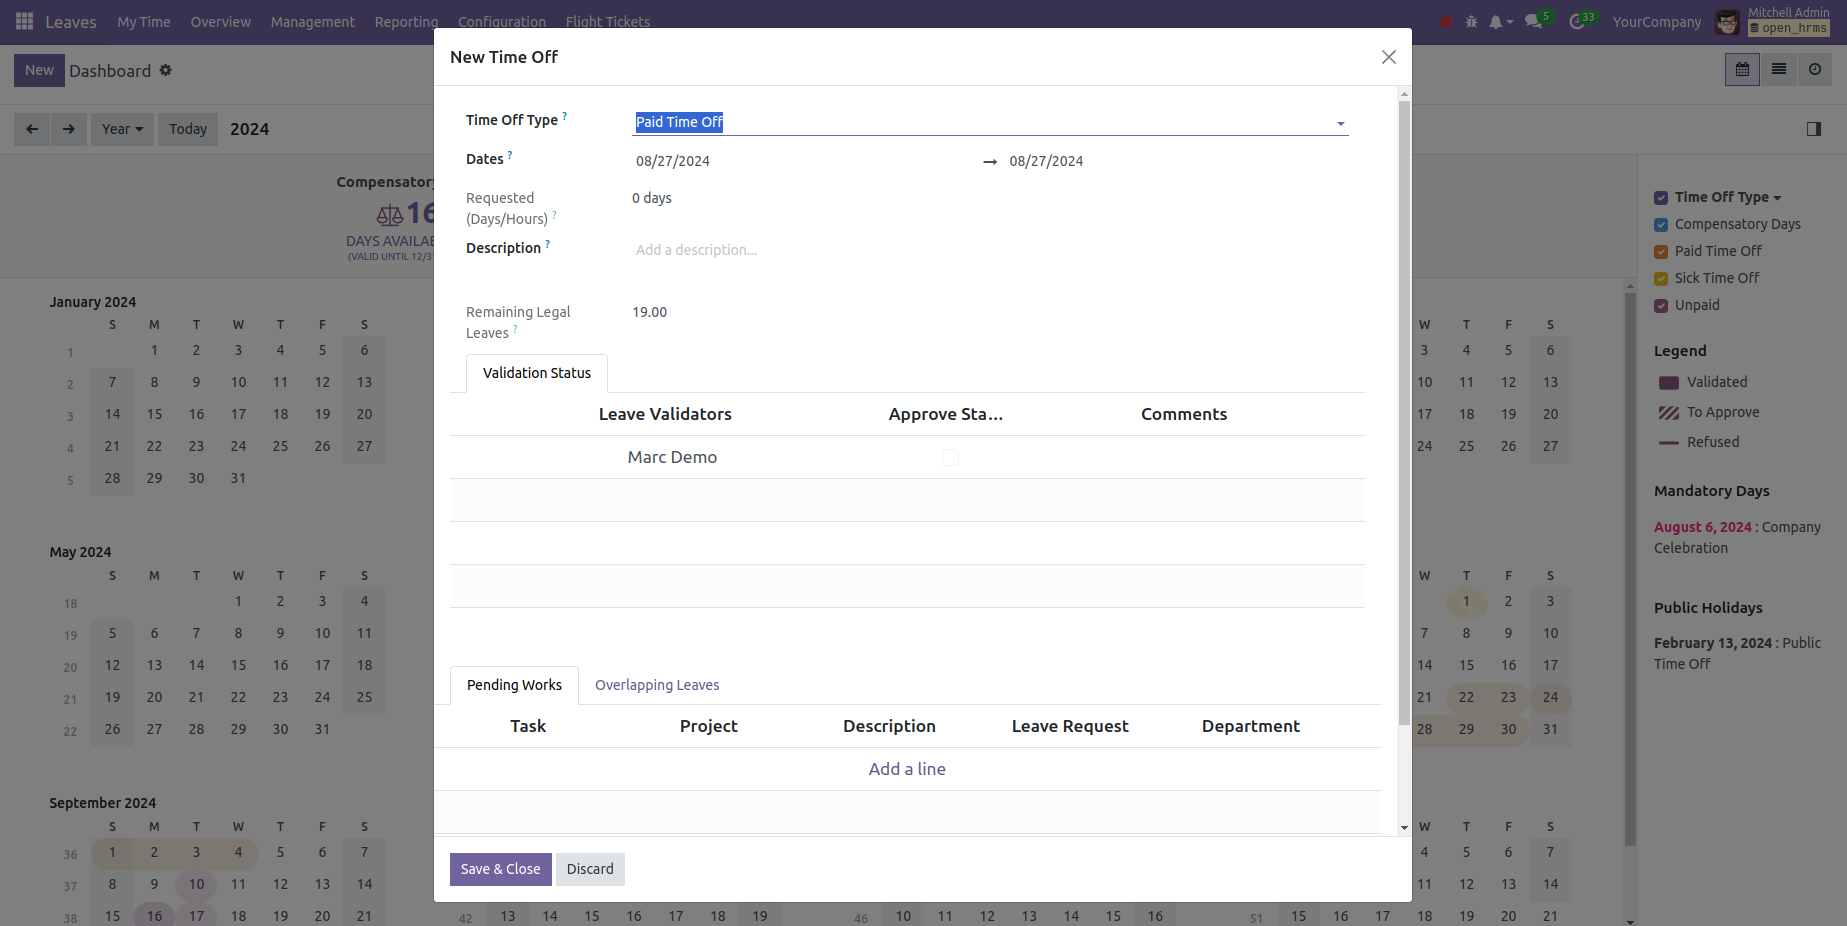Switch to activity clock view
Screen dimensions: 1847x926
[x=1815, y=70]
